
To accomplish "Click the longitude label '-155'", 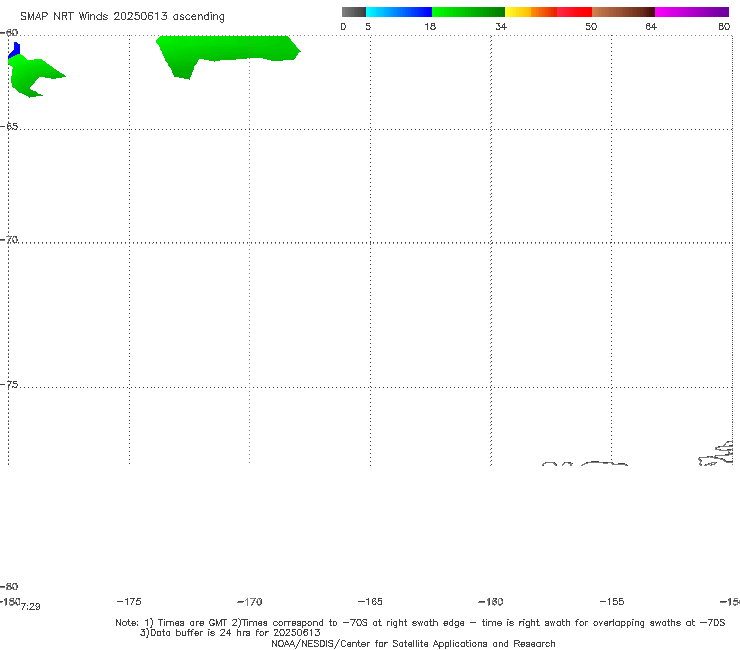I will 612,601.
